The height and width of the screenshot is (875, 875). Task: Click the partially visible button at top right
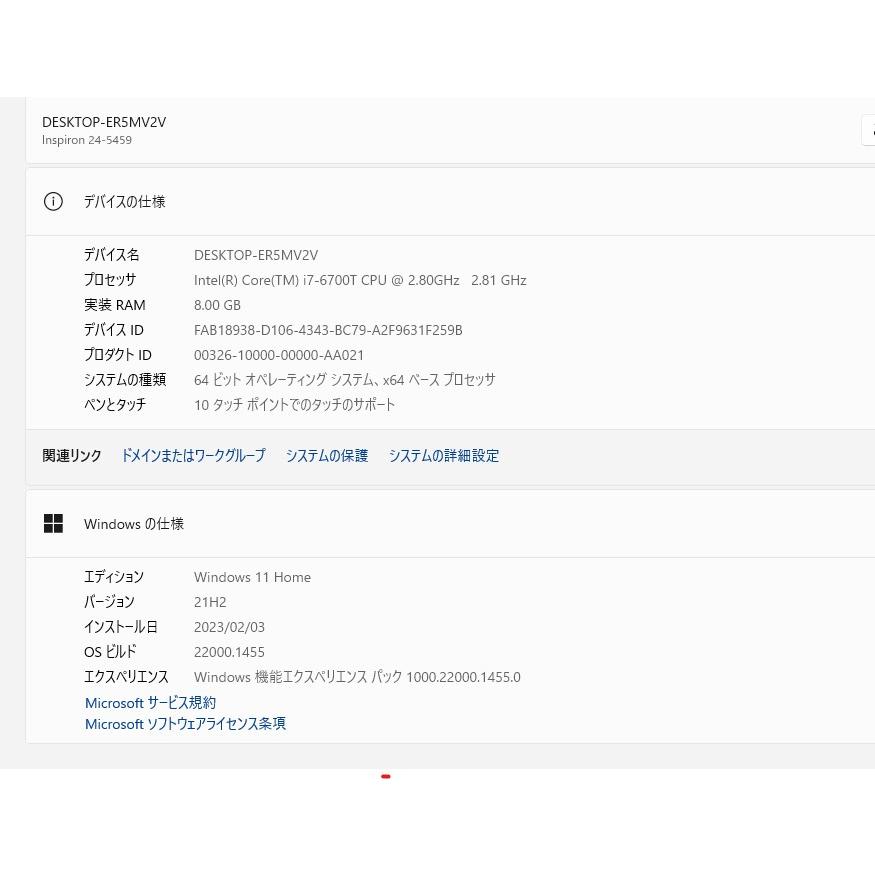[x=870, y=130]
